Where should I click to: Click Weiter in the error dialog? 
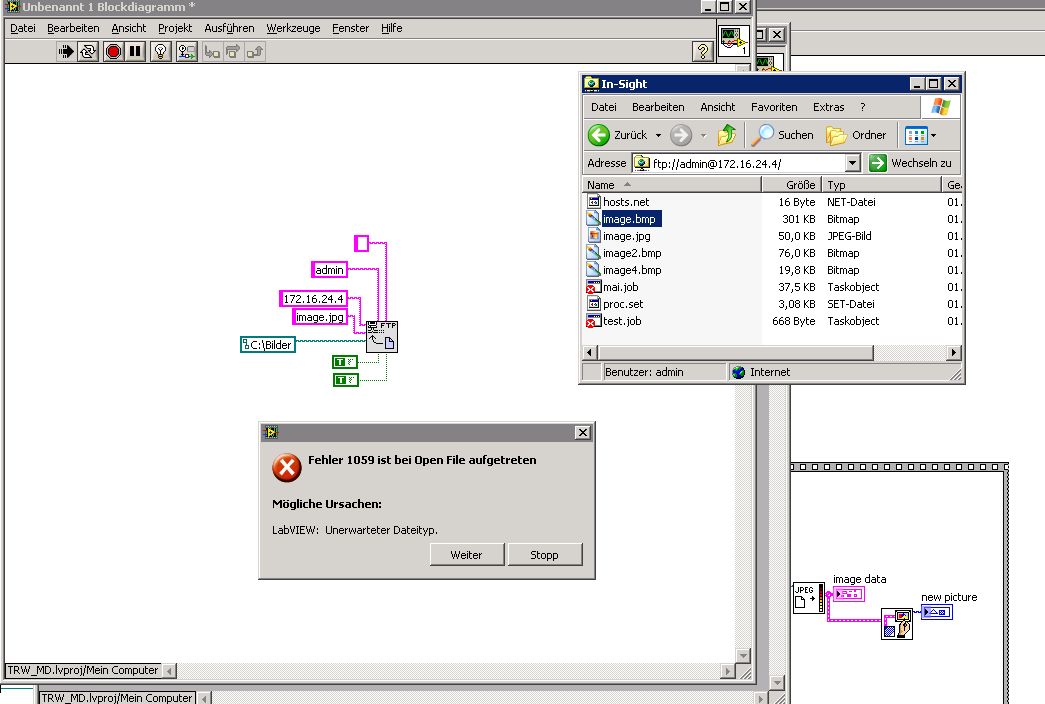467,555
